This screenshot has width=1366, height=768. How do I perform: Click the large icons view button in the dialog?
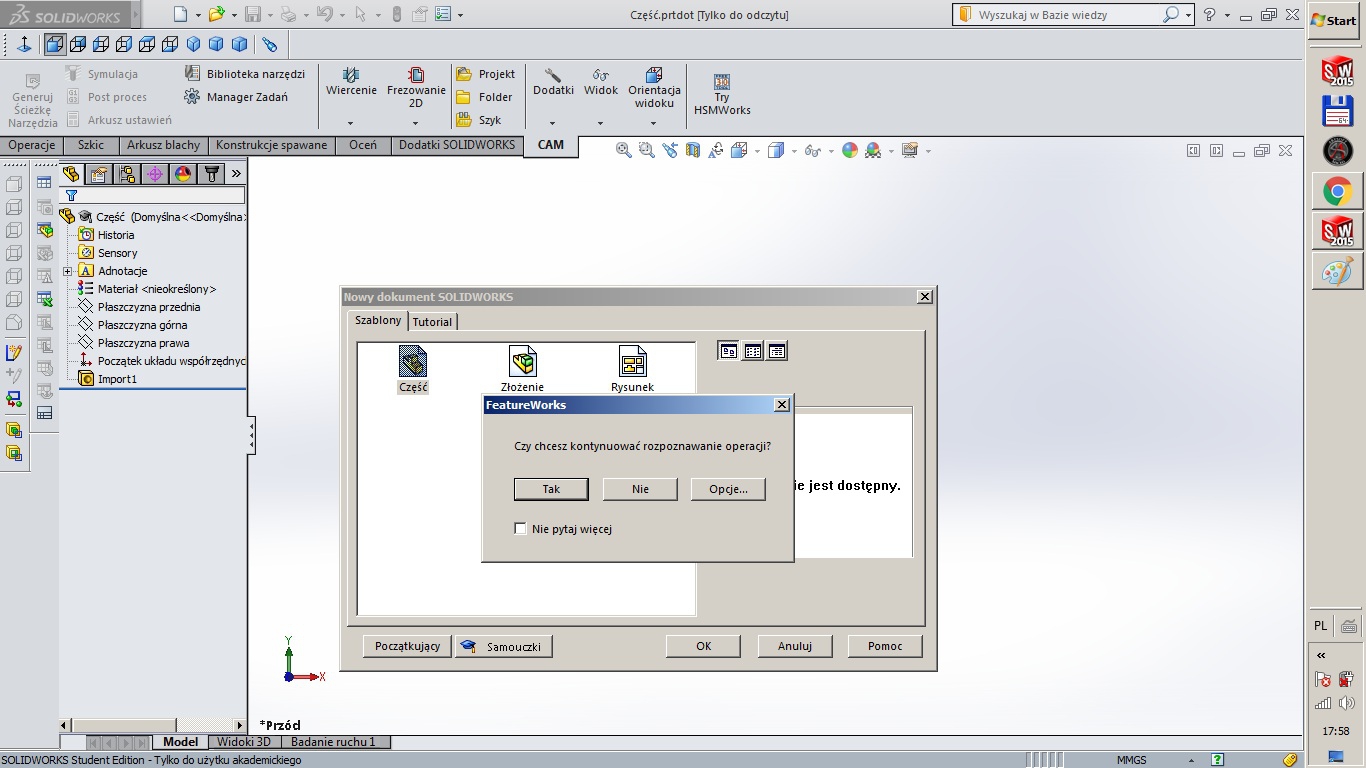(x=729, y=351)
